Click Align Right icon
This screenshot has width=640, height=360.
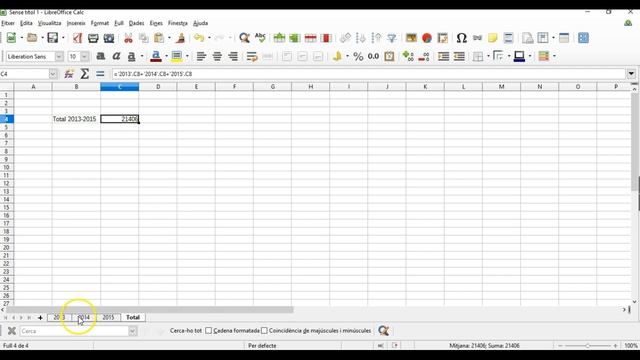pyautogui.click(x=233, y=56)
